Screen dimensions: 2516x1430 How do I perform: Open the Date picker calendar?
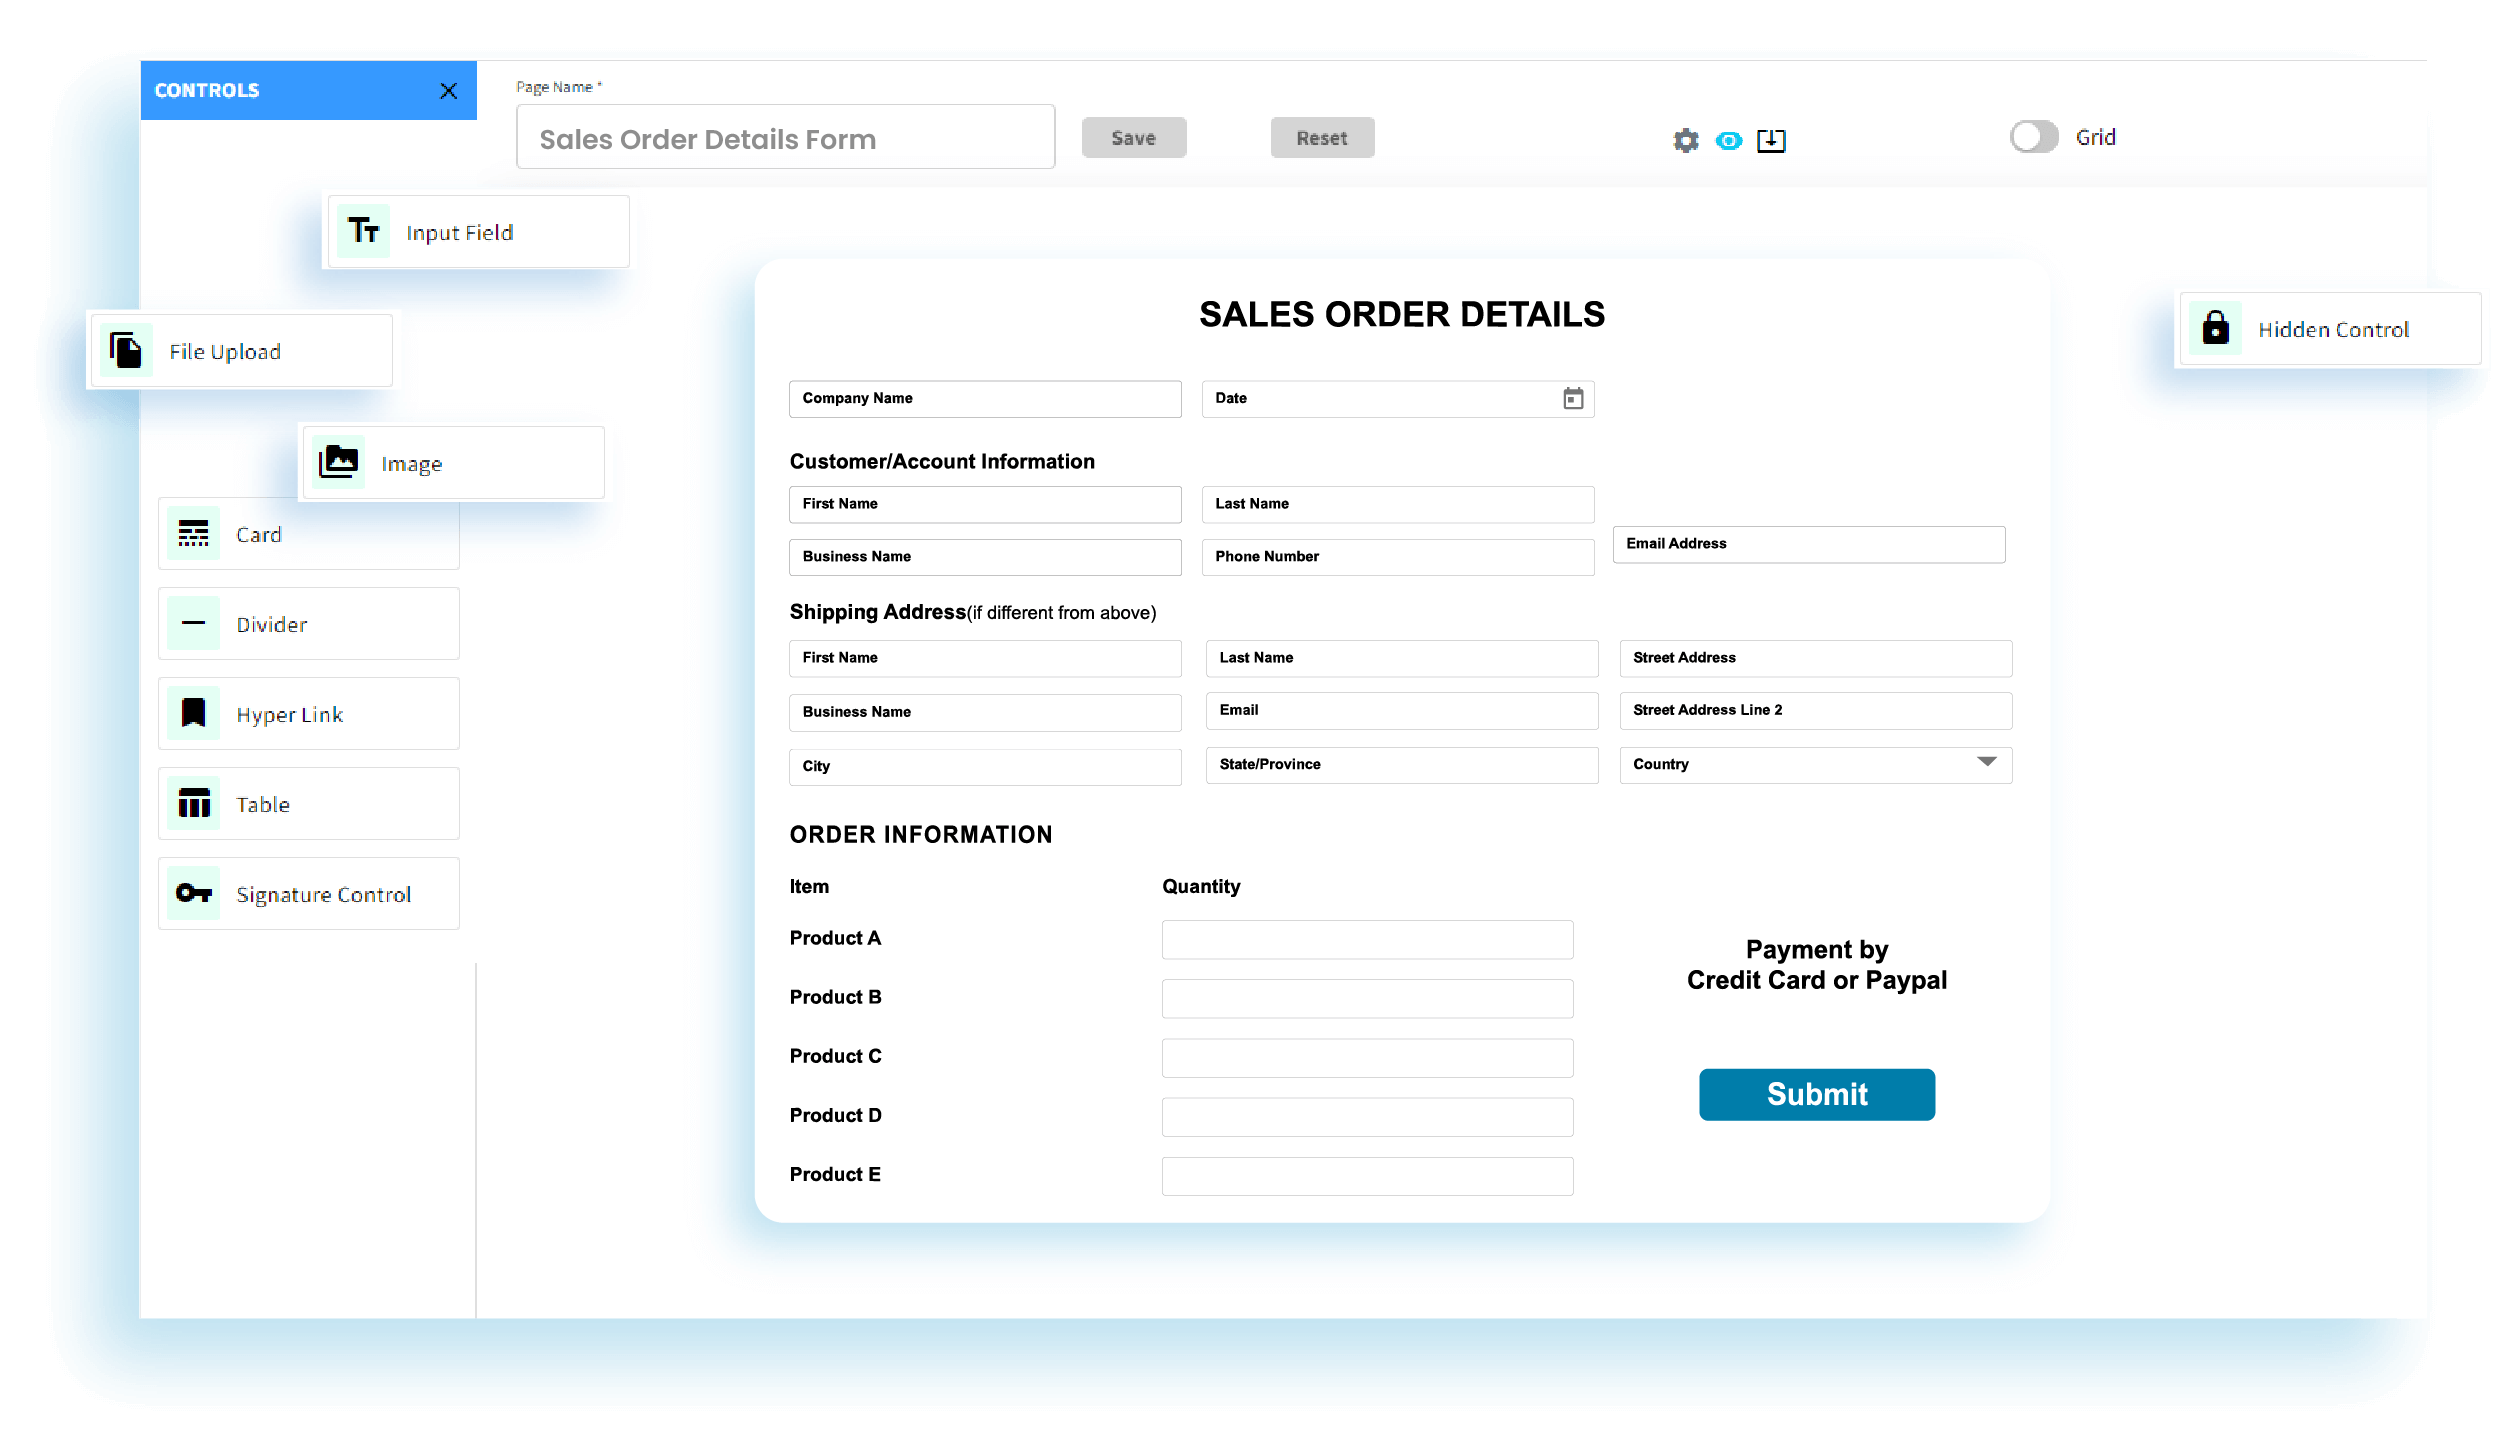[x=1573, y=398]
